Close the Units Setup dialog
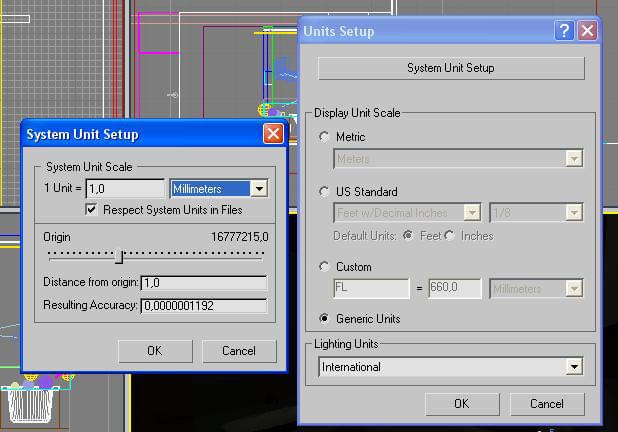Viewport: 618px width, 432px height. click(x=587, y=31)
